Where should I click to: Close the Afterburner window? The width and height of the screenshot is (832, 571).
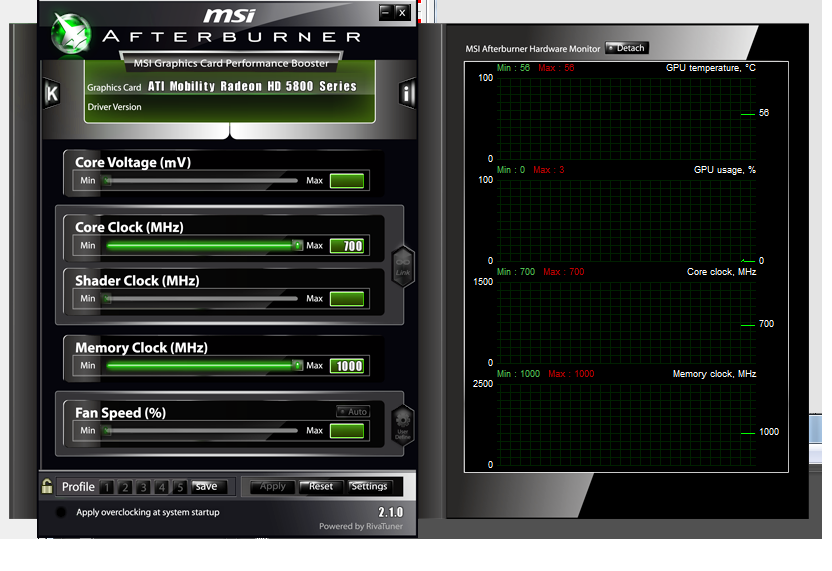point(402,12)
